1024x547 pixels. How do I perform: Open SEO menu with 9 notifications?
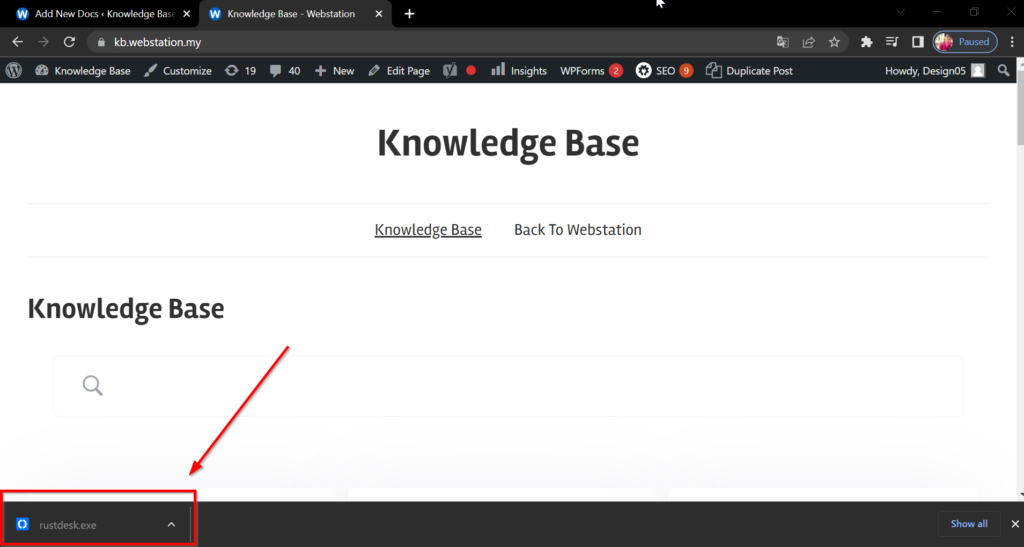[x=664, y=70]
